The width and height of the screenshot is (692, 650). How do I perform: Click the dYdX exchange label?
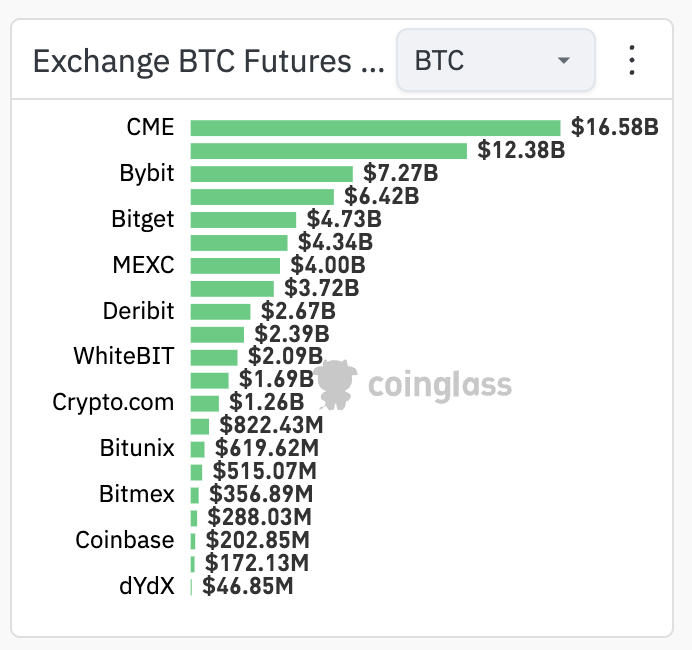tap(146, 586)
